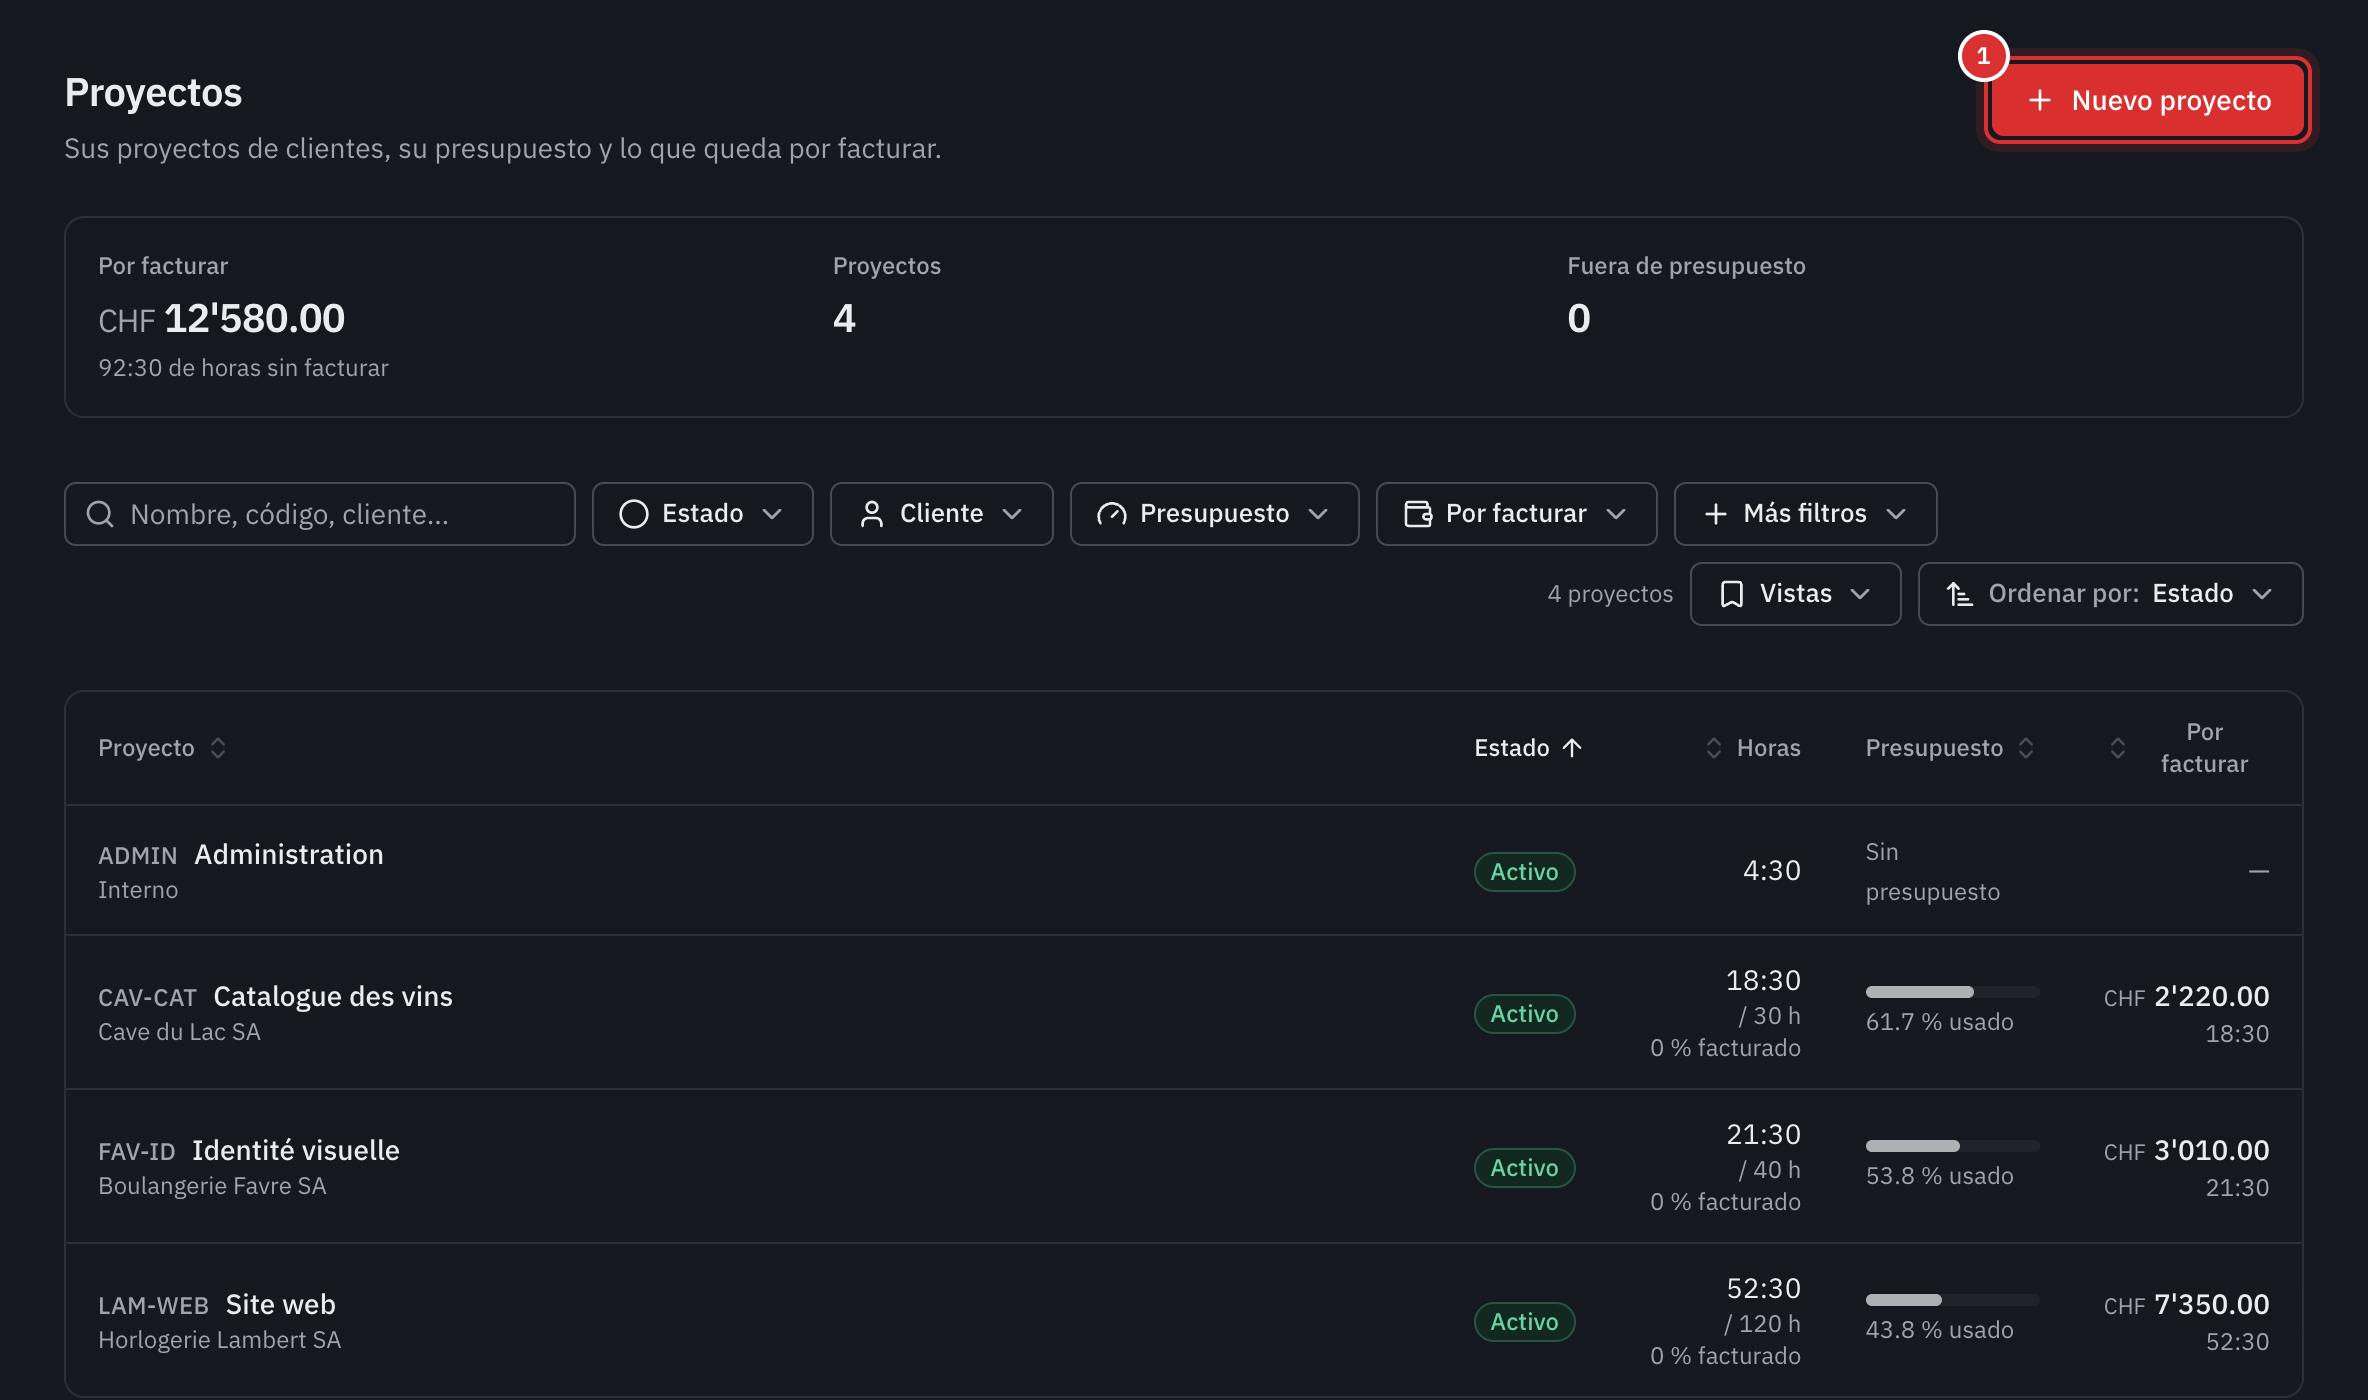Open the Presupuesto filter dropdown
Screen dimensions: 2368x1400
[1214, 514]
